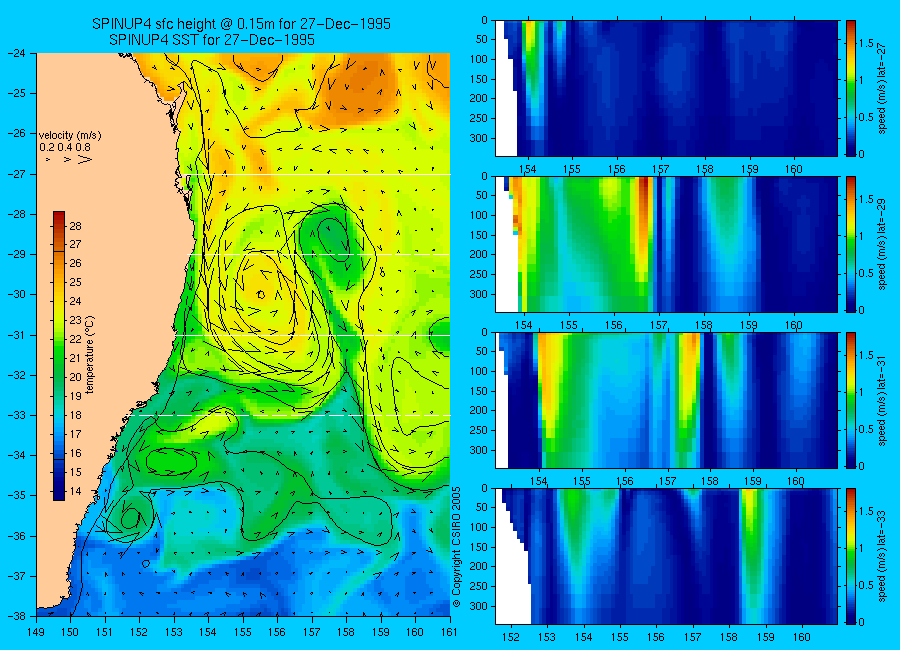Image resolution: width=900 pixels, height=650 pixels.
Task: Click the 152 longitude tick under the lat=-33 plot
Action: 510,637
